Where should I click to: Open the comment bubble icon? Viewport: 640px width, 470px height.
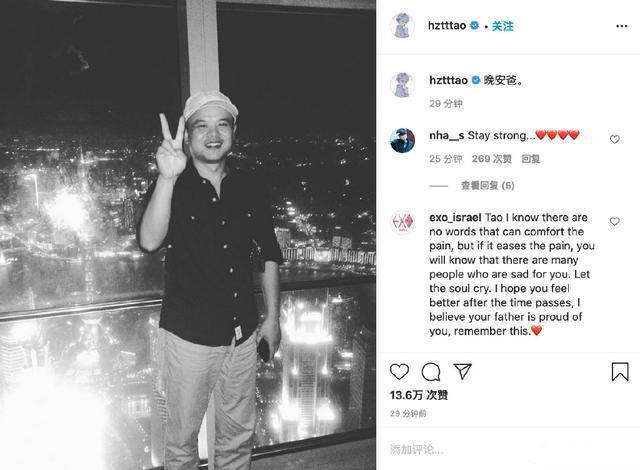tap(431, 372)
